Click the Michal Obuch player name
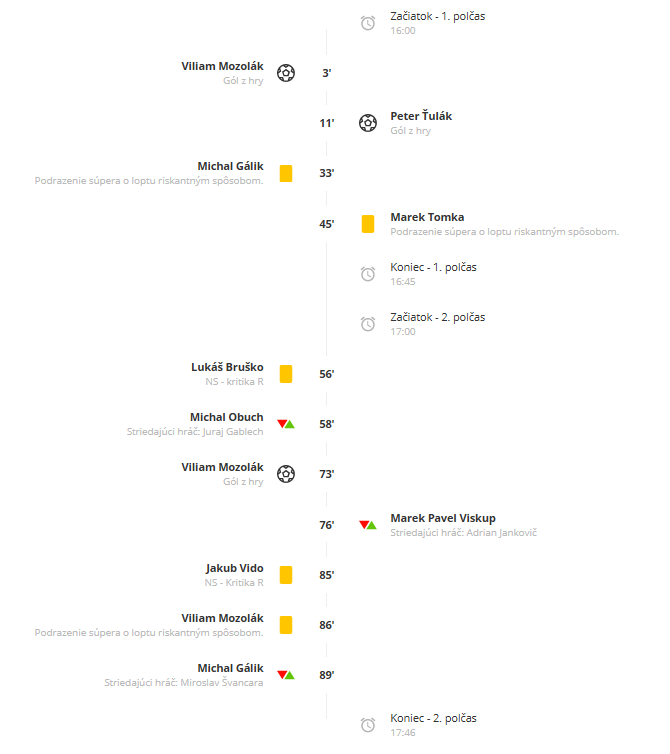Viewport: 670px width, 754px height. pos(227,417)
